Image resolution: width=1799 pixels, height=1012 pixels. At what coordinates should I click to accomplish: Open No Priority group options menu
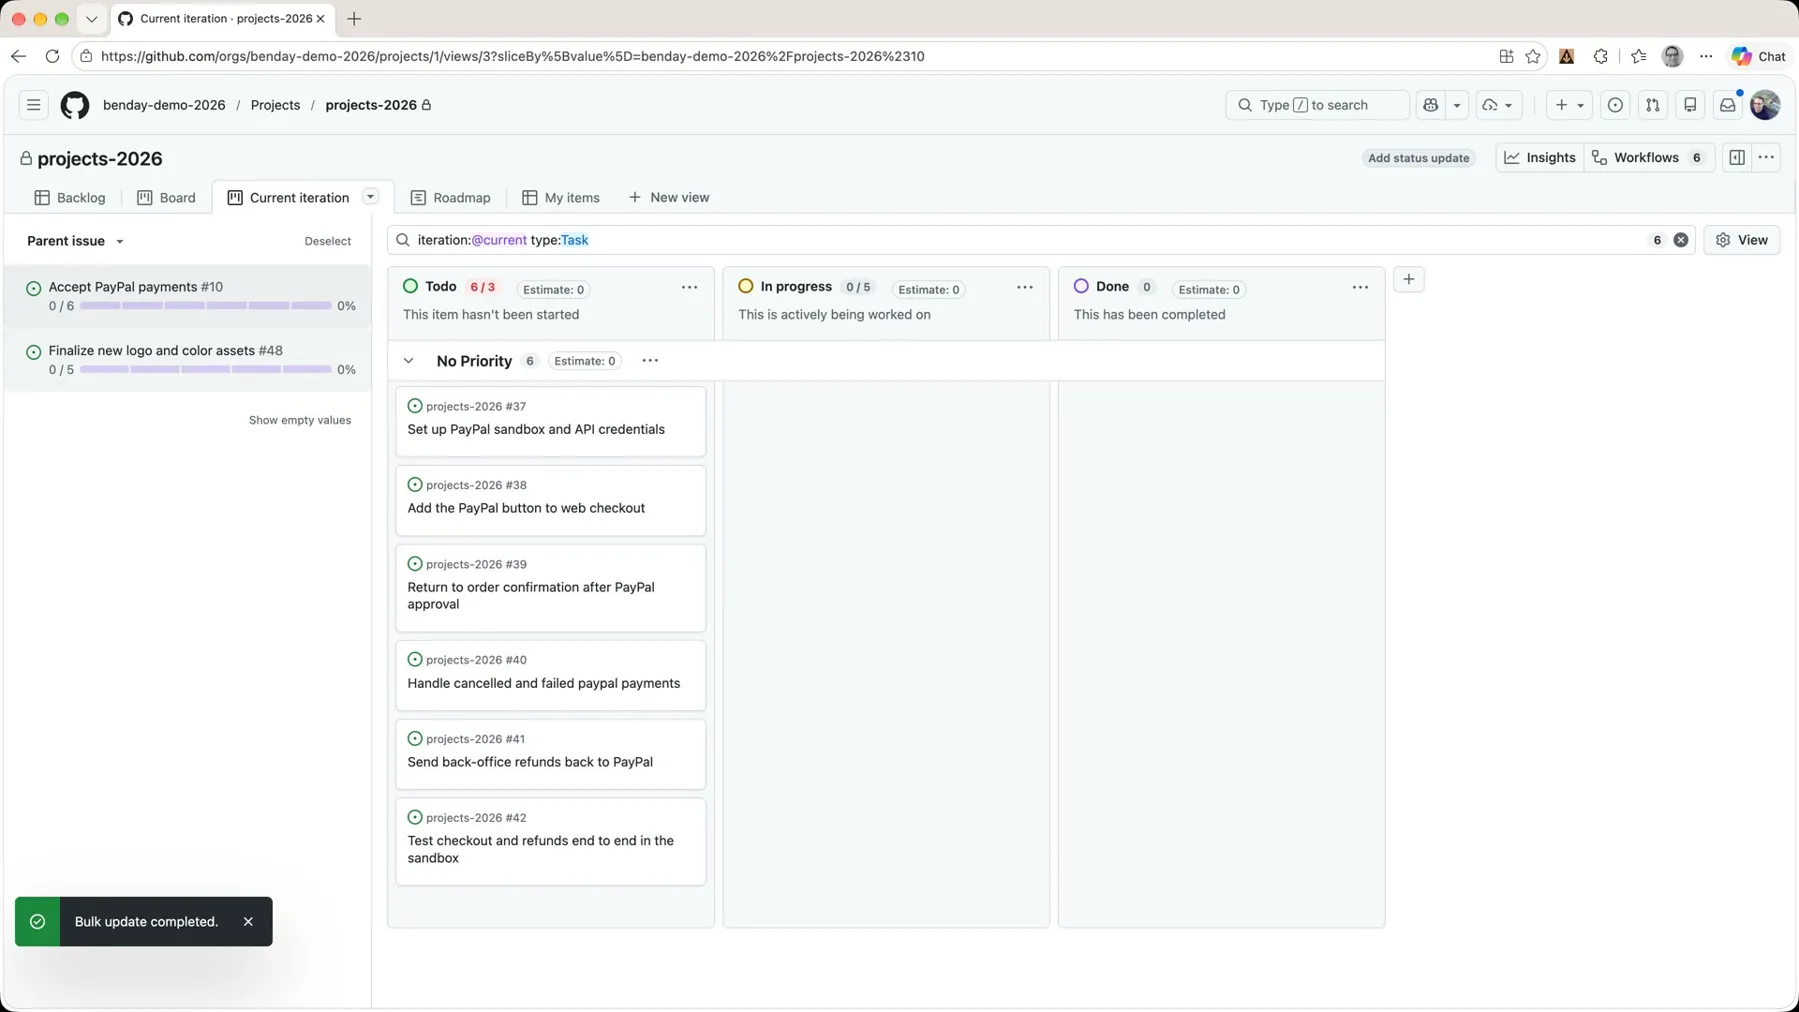coord(650,361)
